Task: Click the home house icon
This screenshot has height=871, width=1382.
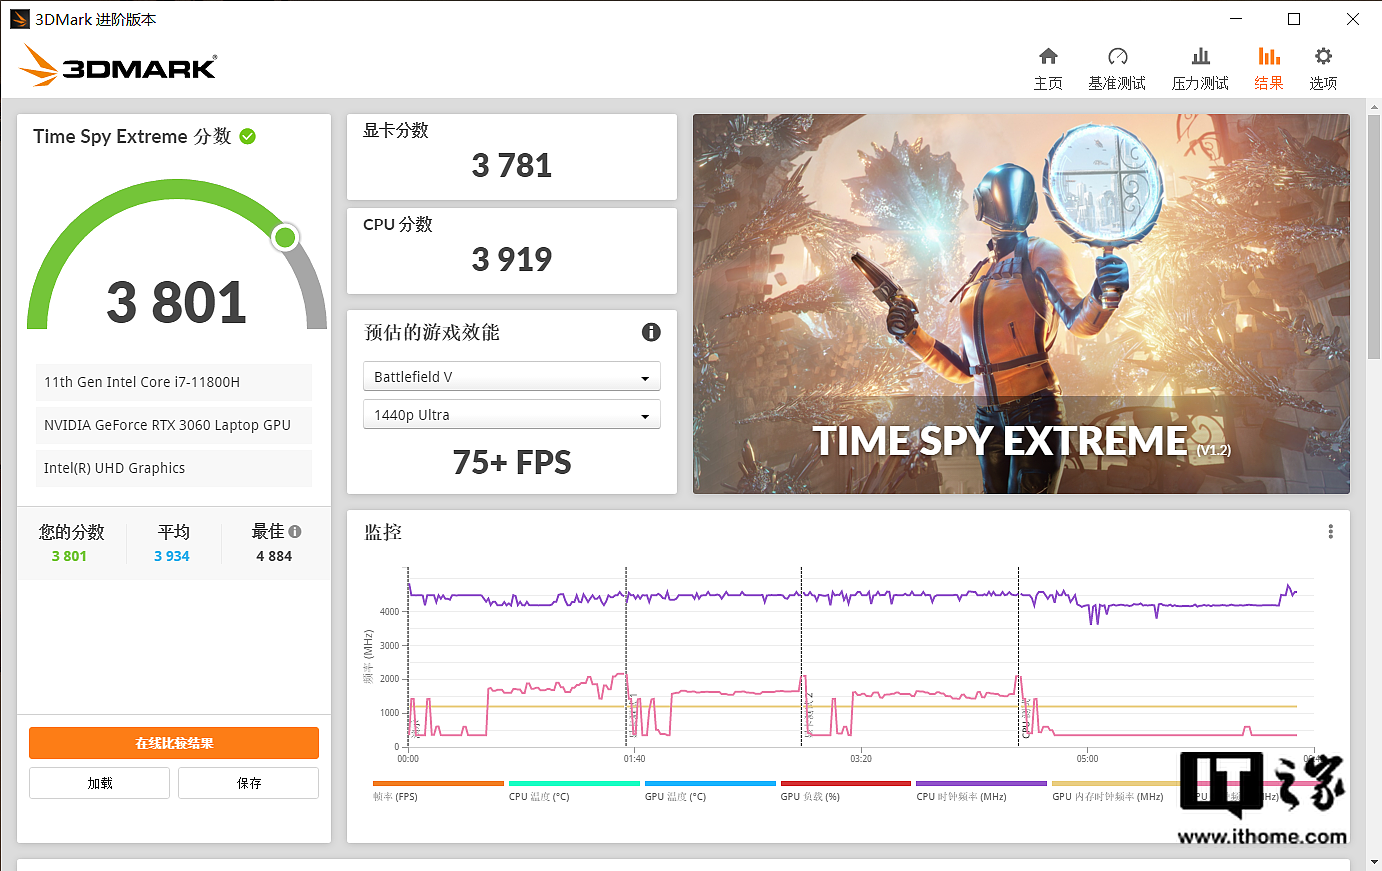Action: click(1048, 56)
